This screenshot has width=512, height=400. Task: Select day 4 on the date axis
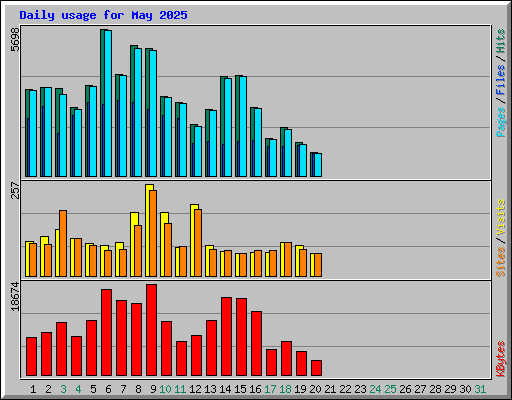coord(78,389)
